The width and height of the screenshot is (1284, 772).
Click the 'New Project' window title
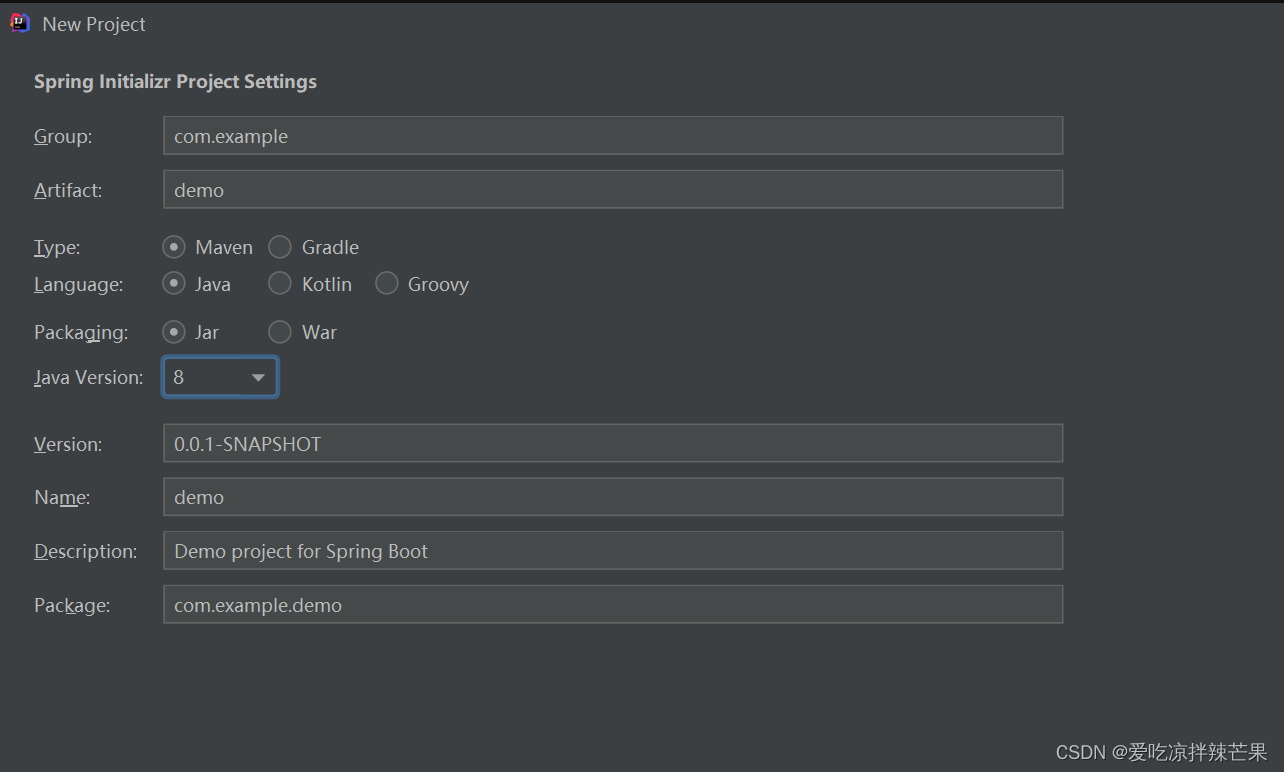94,24
